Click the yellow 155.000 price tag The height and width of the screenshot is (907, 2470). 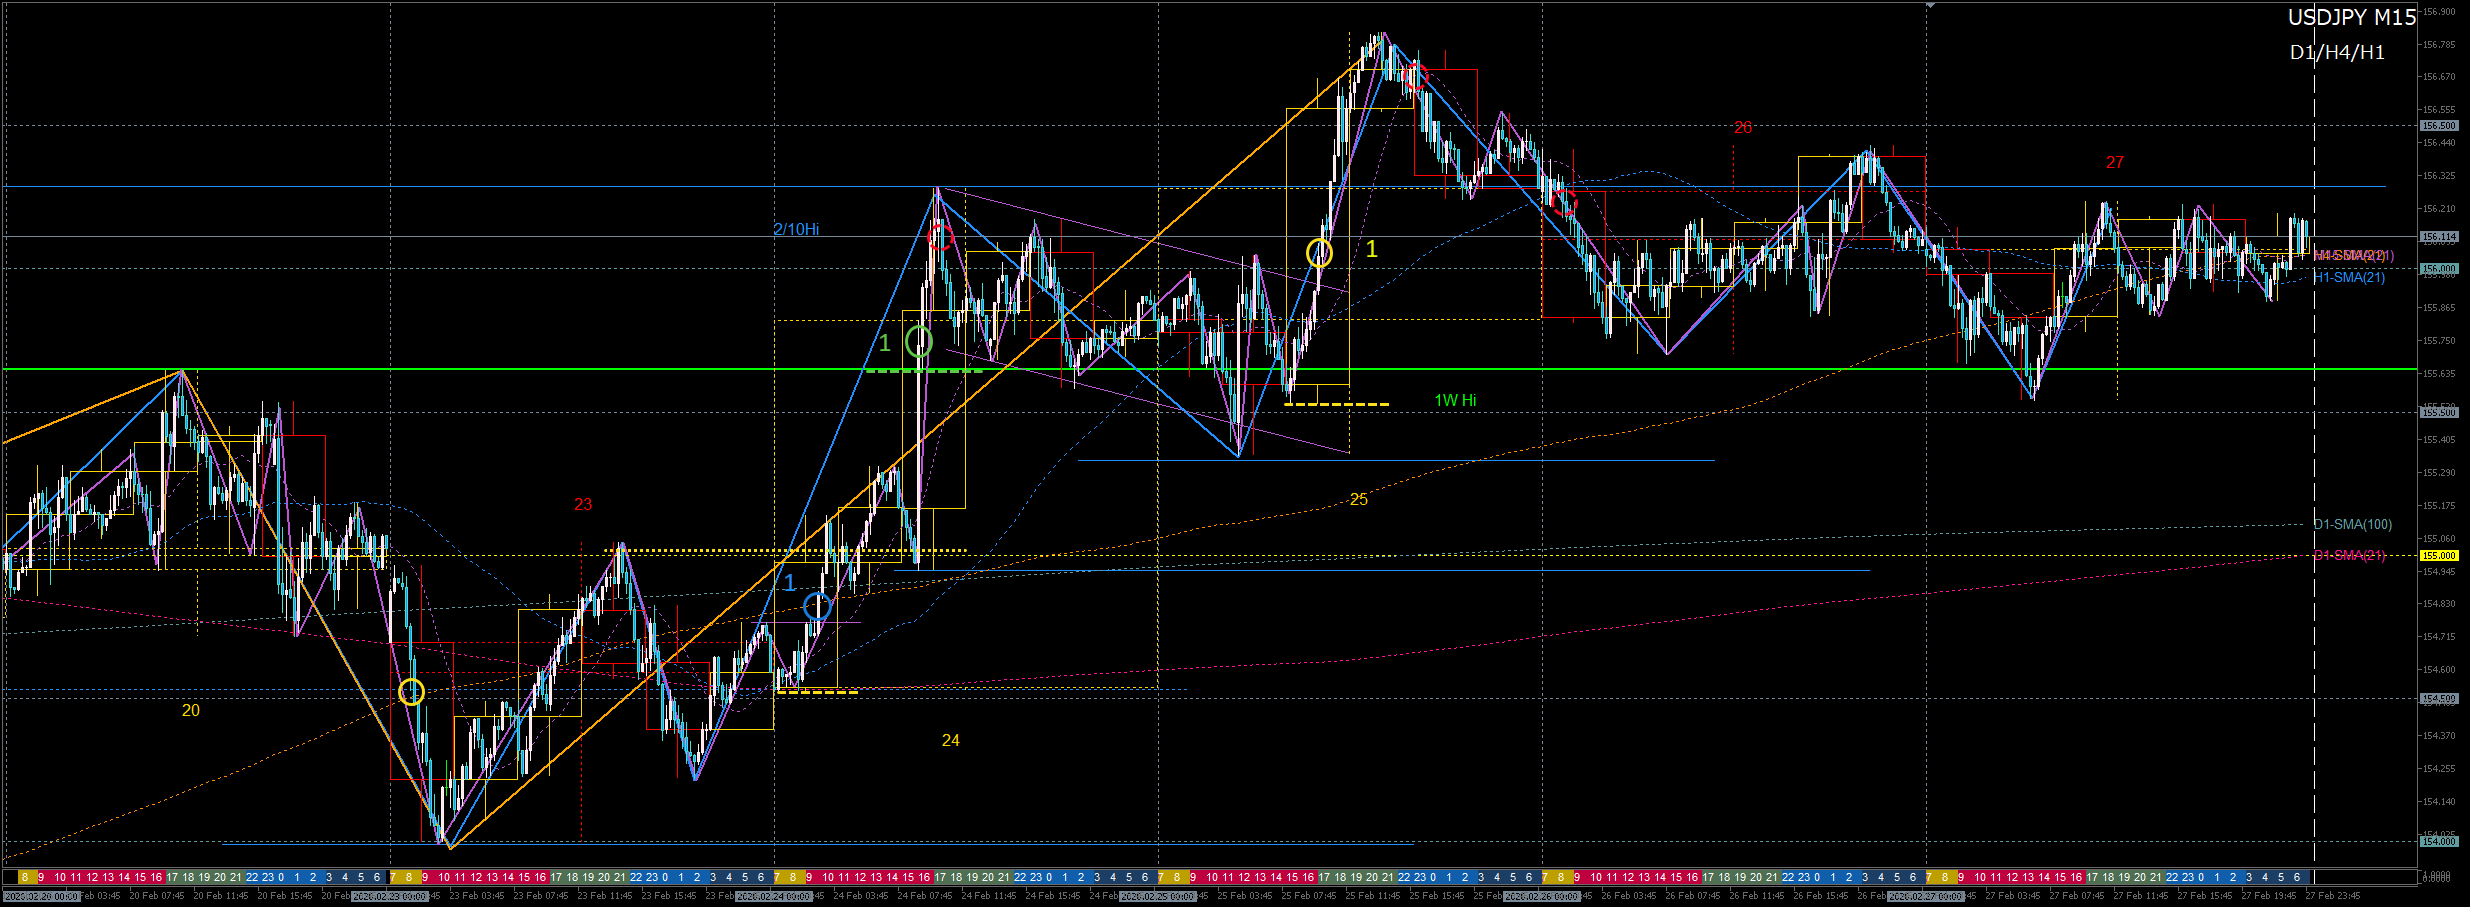click(2438, 555)
